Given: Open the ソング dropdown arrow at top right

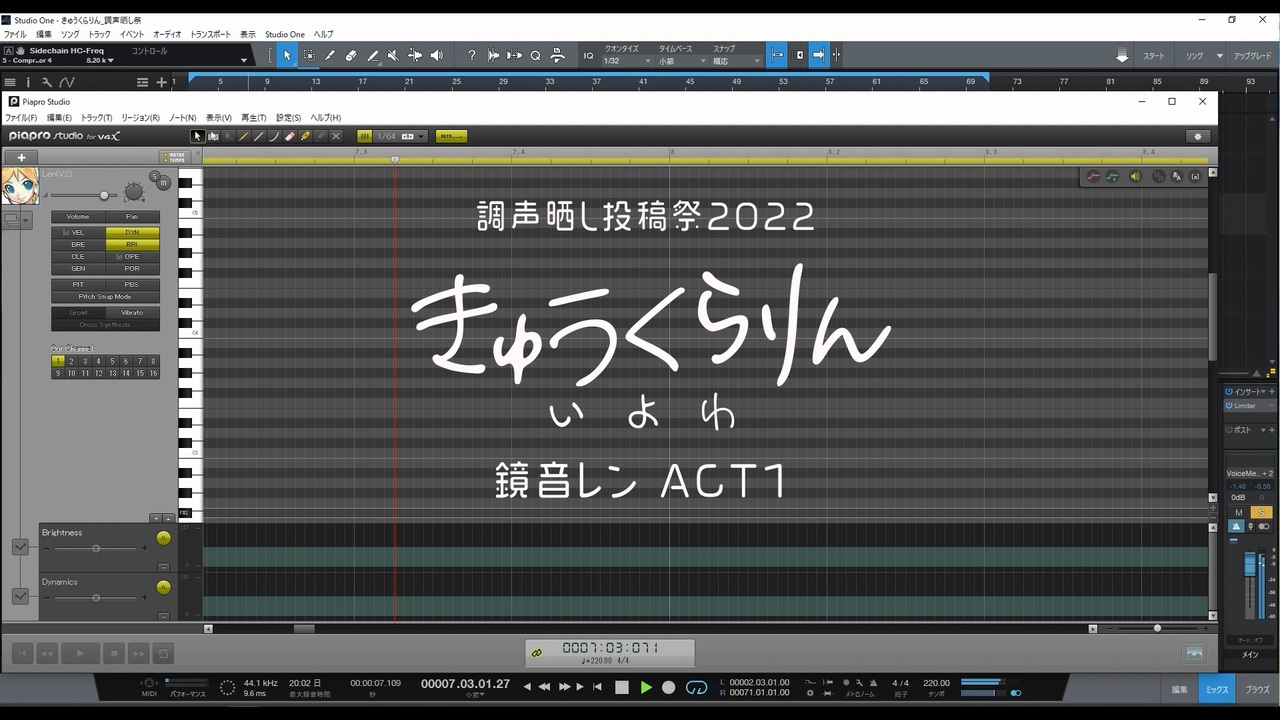Looking at the screenshot, I should point(1220,57).
